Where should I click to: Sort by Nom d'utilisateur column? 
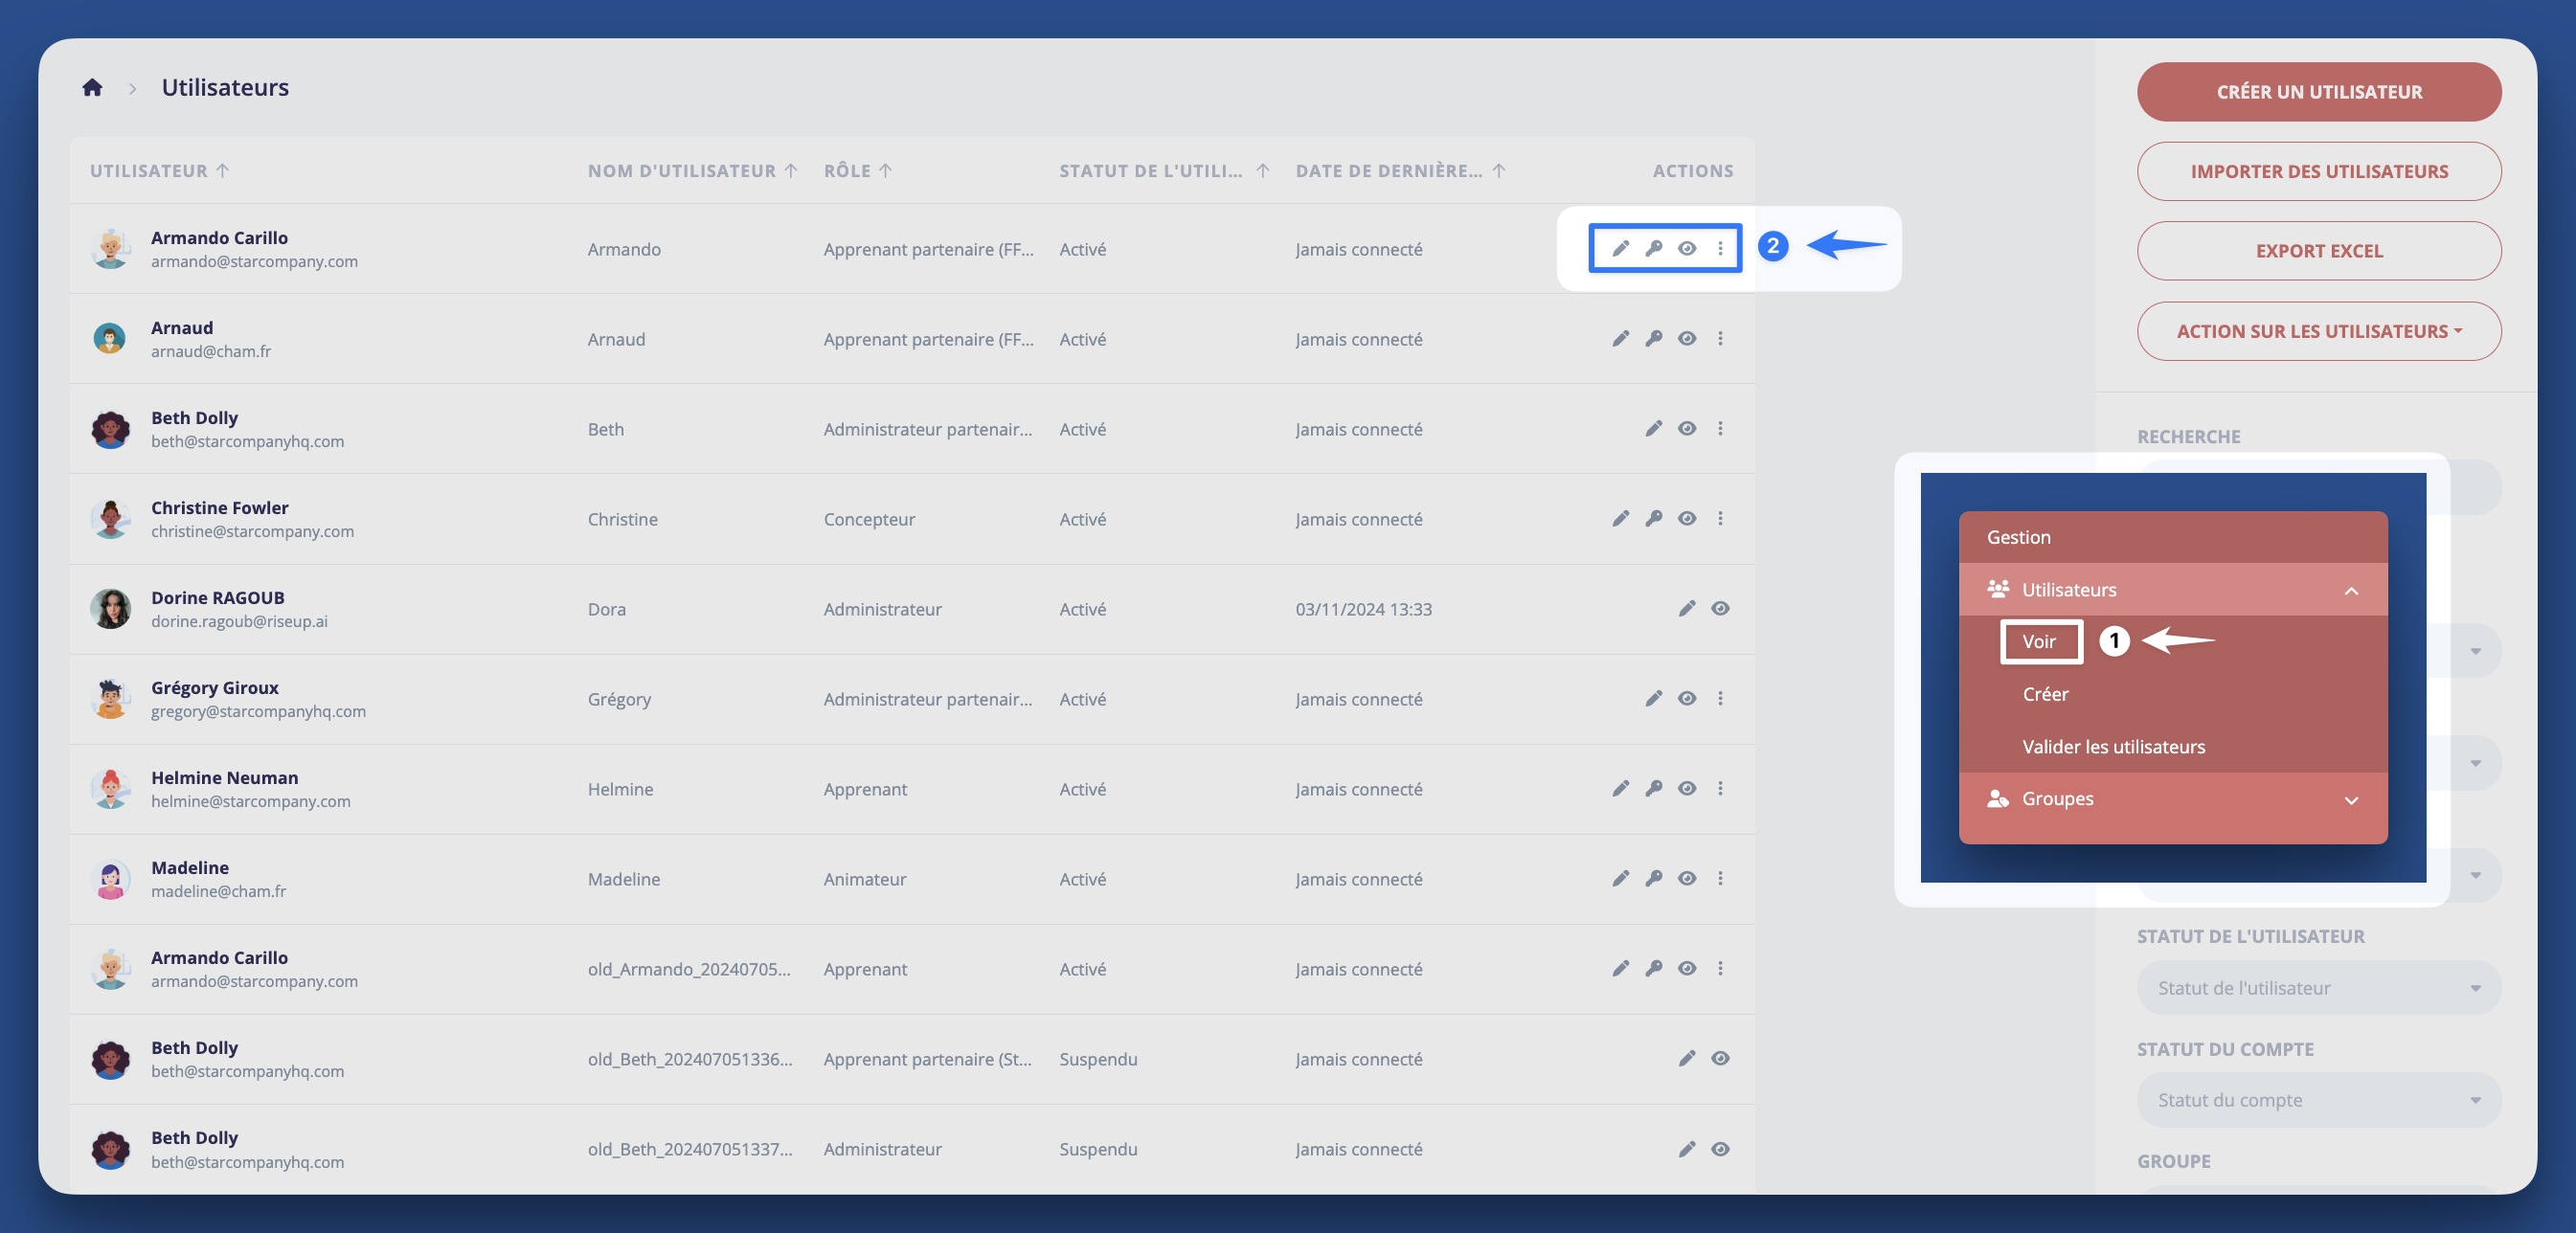click(x=692, y=171)
